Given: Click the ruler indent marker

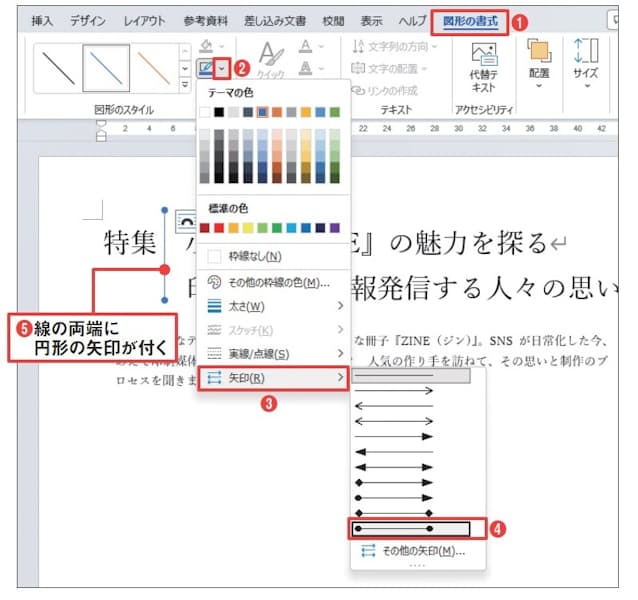Looking at the screenshot, I should [101, 131].
